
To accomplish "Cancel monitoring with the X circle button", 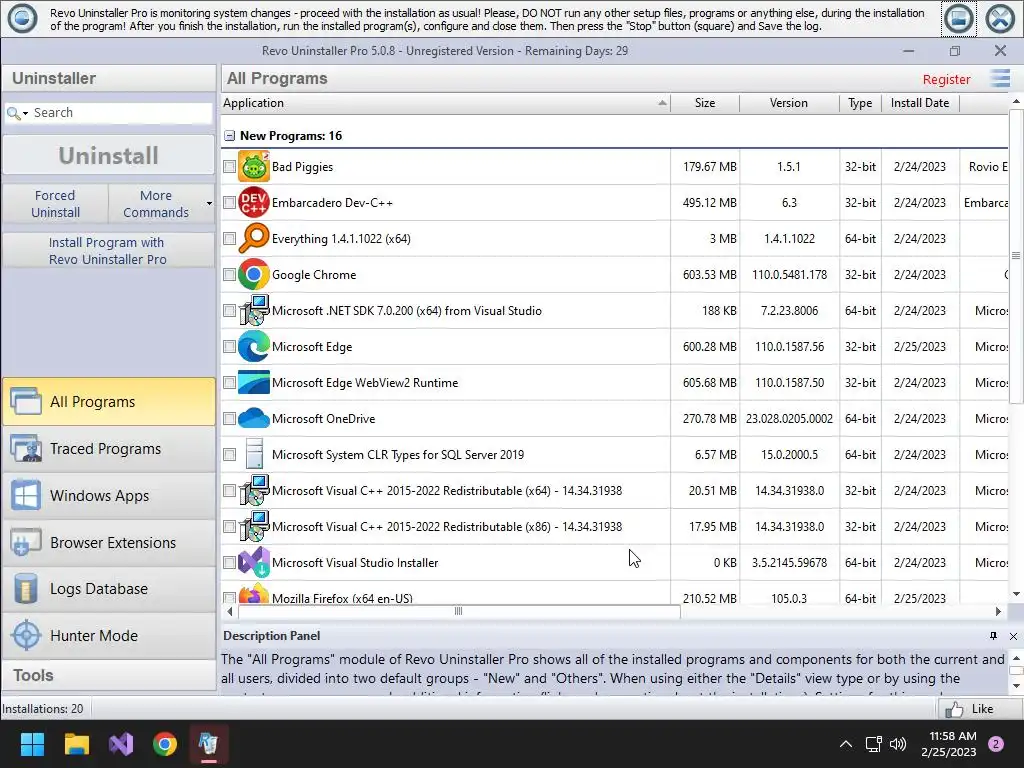I will pos(1000,19).
